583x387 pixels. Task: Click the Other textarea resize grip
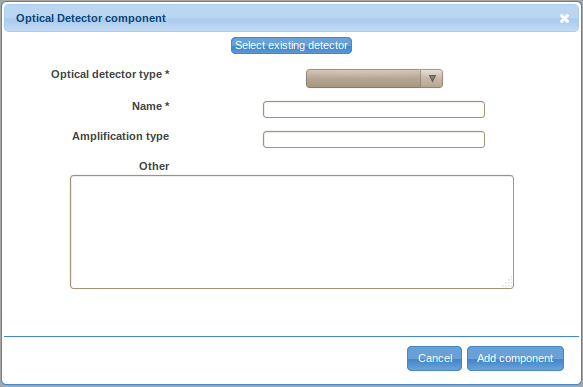[508, 282]
